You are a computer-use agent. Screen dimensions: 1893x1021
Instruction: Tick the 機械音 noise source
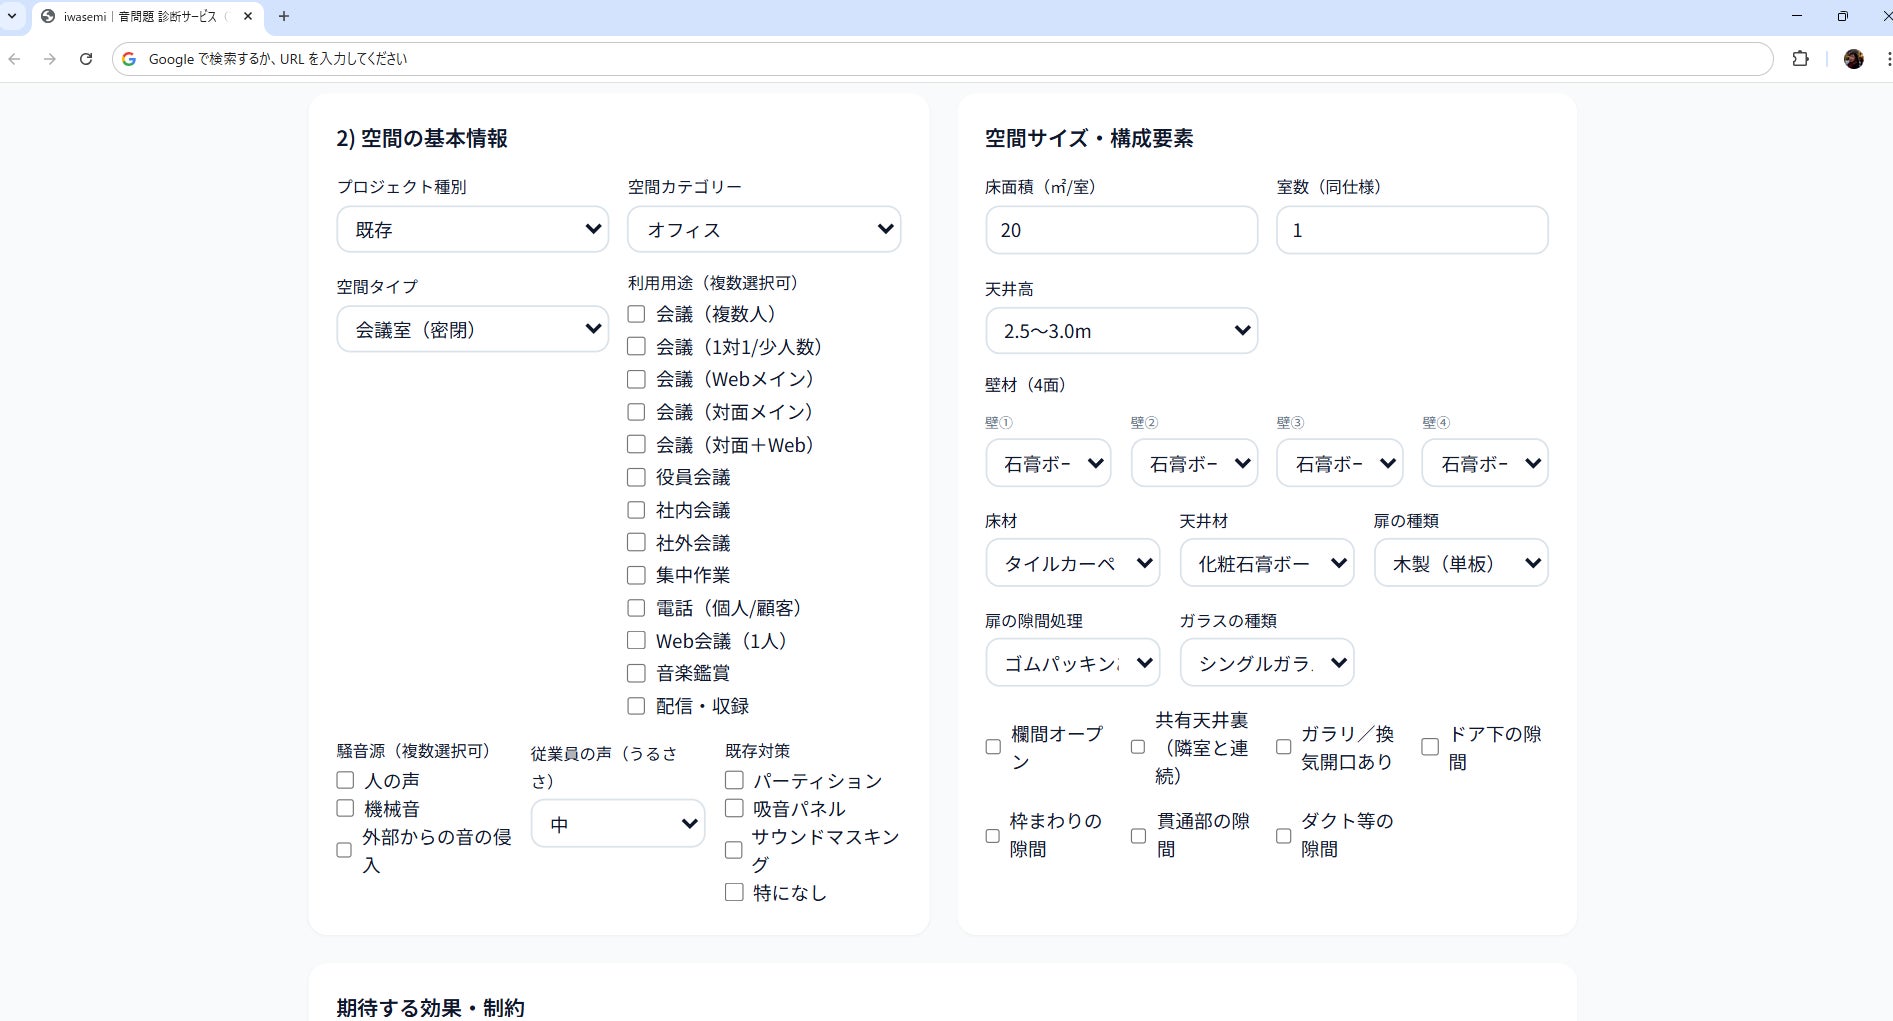tap(345, 808)
